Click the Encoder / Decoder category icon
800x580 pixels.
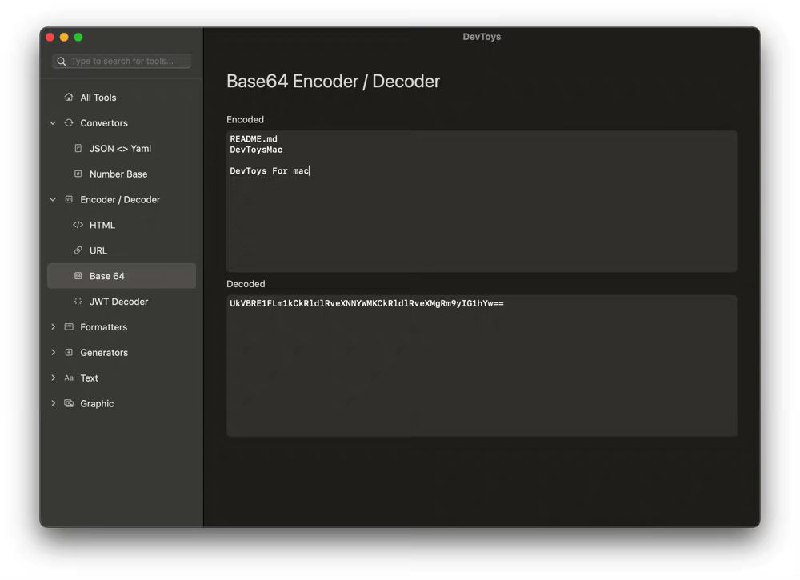coord(69,199)
